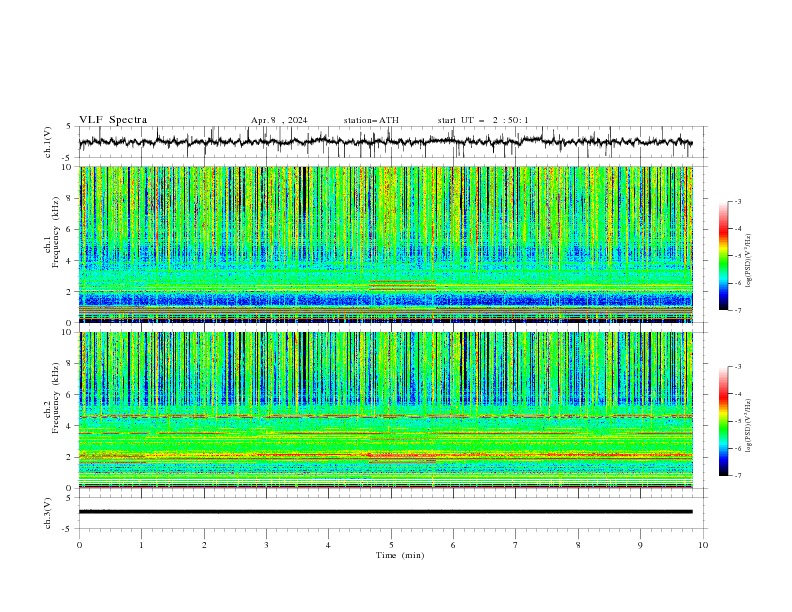The width and height of the screenshot is (792, 612).
Task: Click the time axis tick label "6"
Action: [x=454, y=545]
